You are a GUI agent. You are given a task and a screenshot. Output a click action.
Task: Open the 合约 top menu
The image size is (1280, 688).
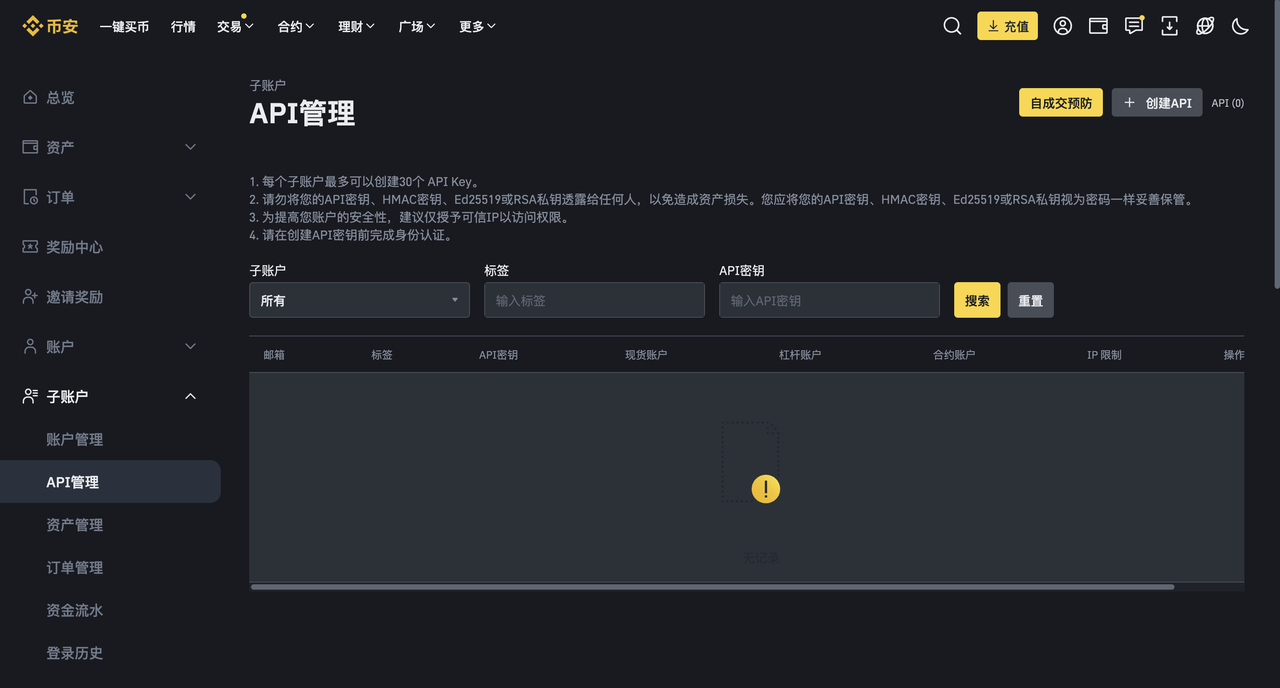coord(296,26)
